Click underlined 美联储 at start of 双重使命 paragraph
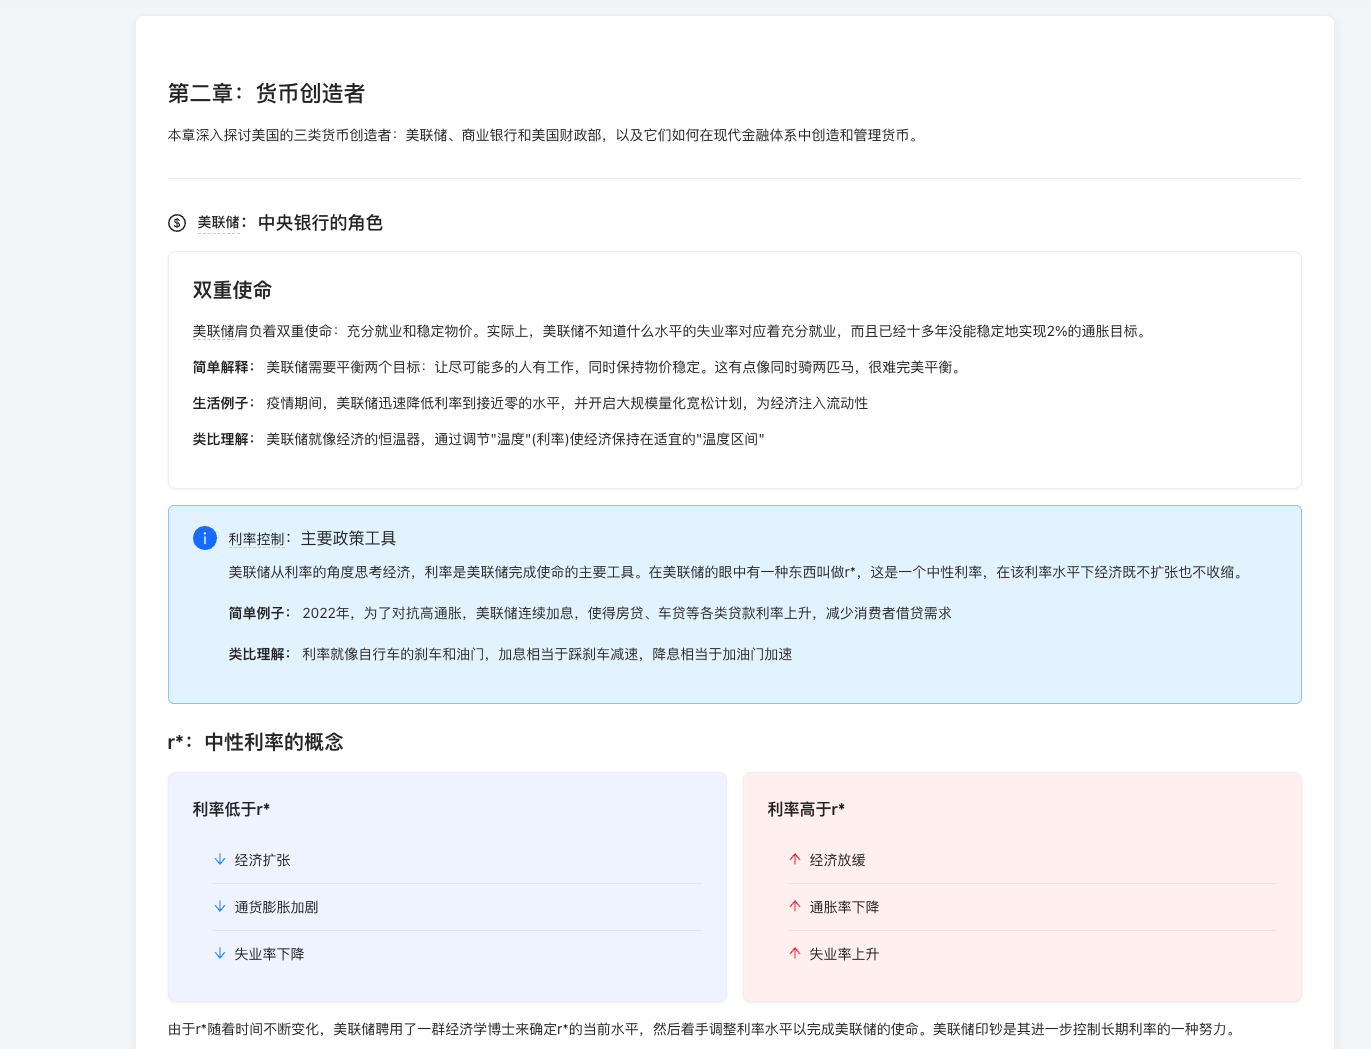 point(213,332)
